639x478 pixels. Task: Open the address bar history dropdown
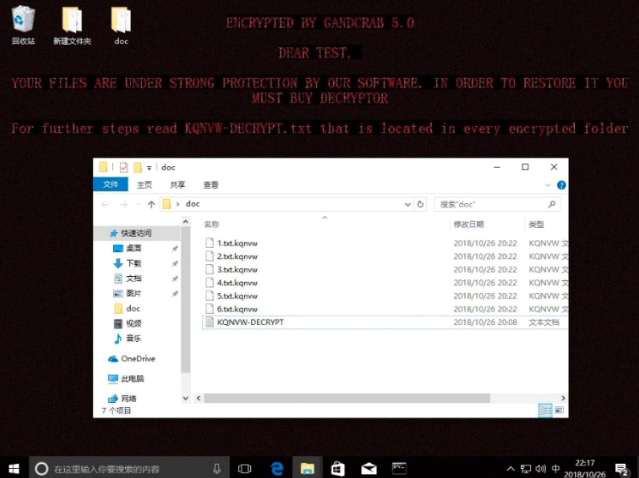coord(407,204)
